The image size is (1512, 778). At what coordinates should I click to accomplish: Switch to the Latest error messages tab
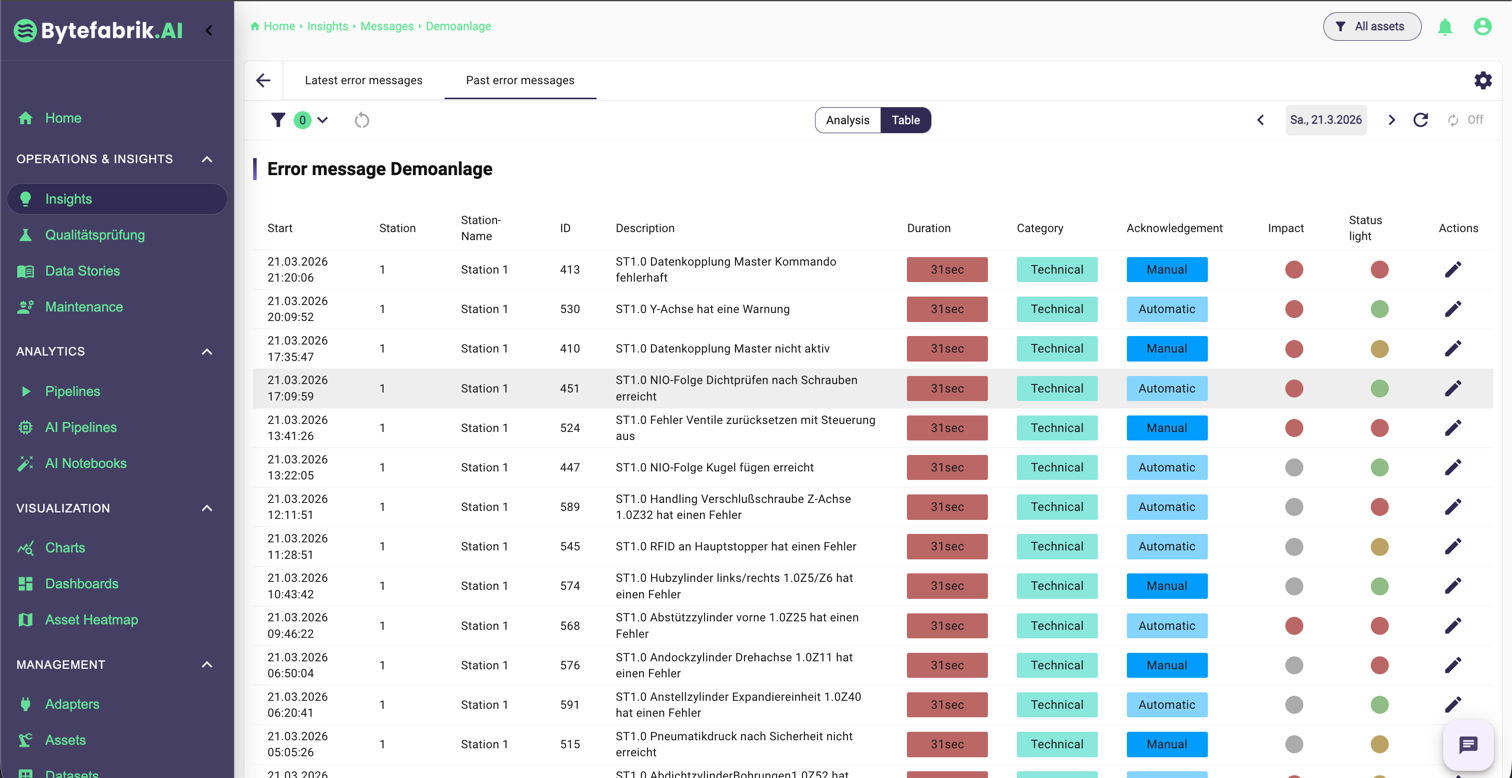pyautogui.click(x=363, y=80)
